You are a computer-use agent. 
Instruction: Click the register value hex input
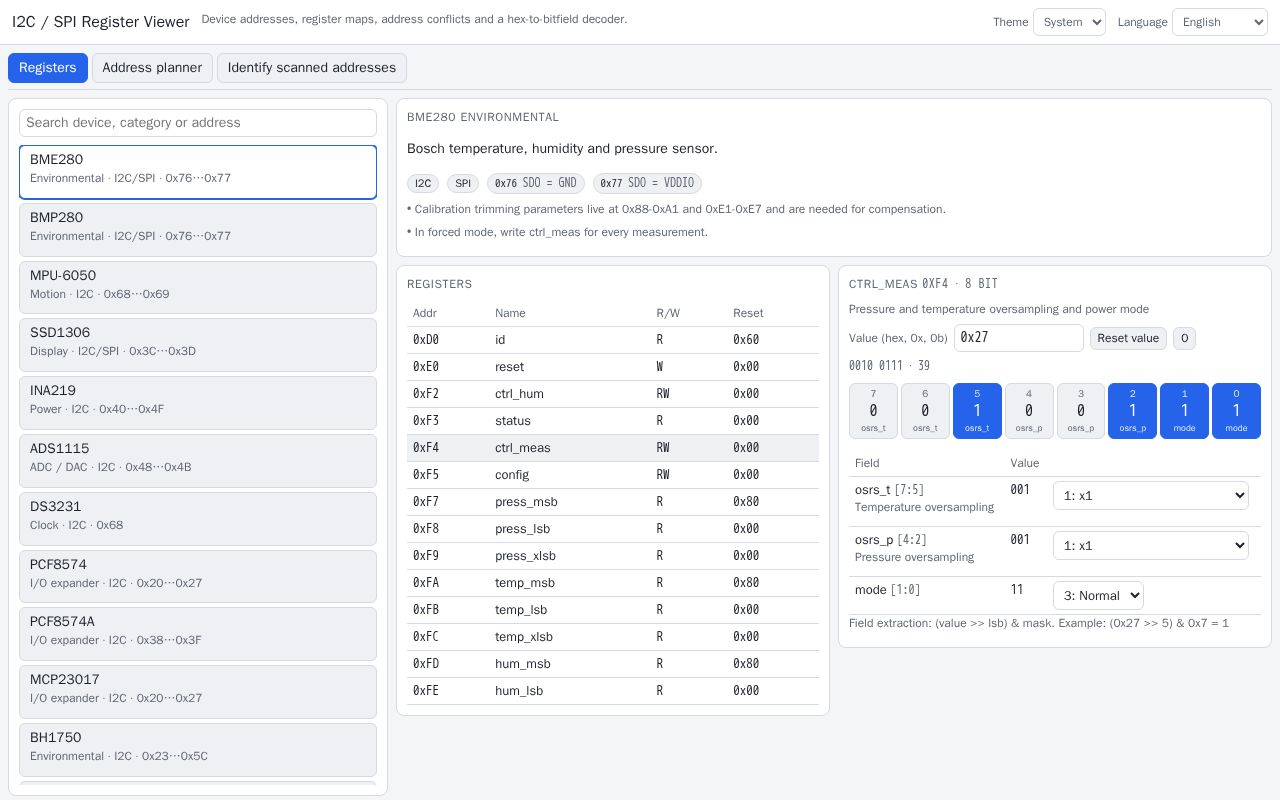(x=1019, y=338)
